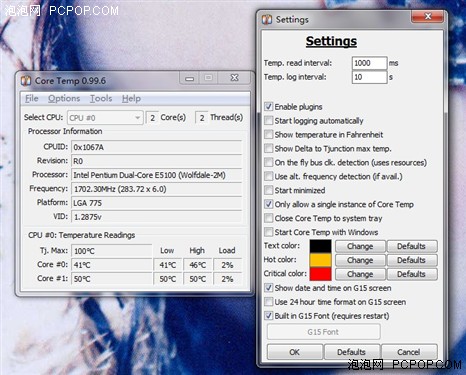Click the Thread(s) count field

[202, 118]
